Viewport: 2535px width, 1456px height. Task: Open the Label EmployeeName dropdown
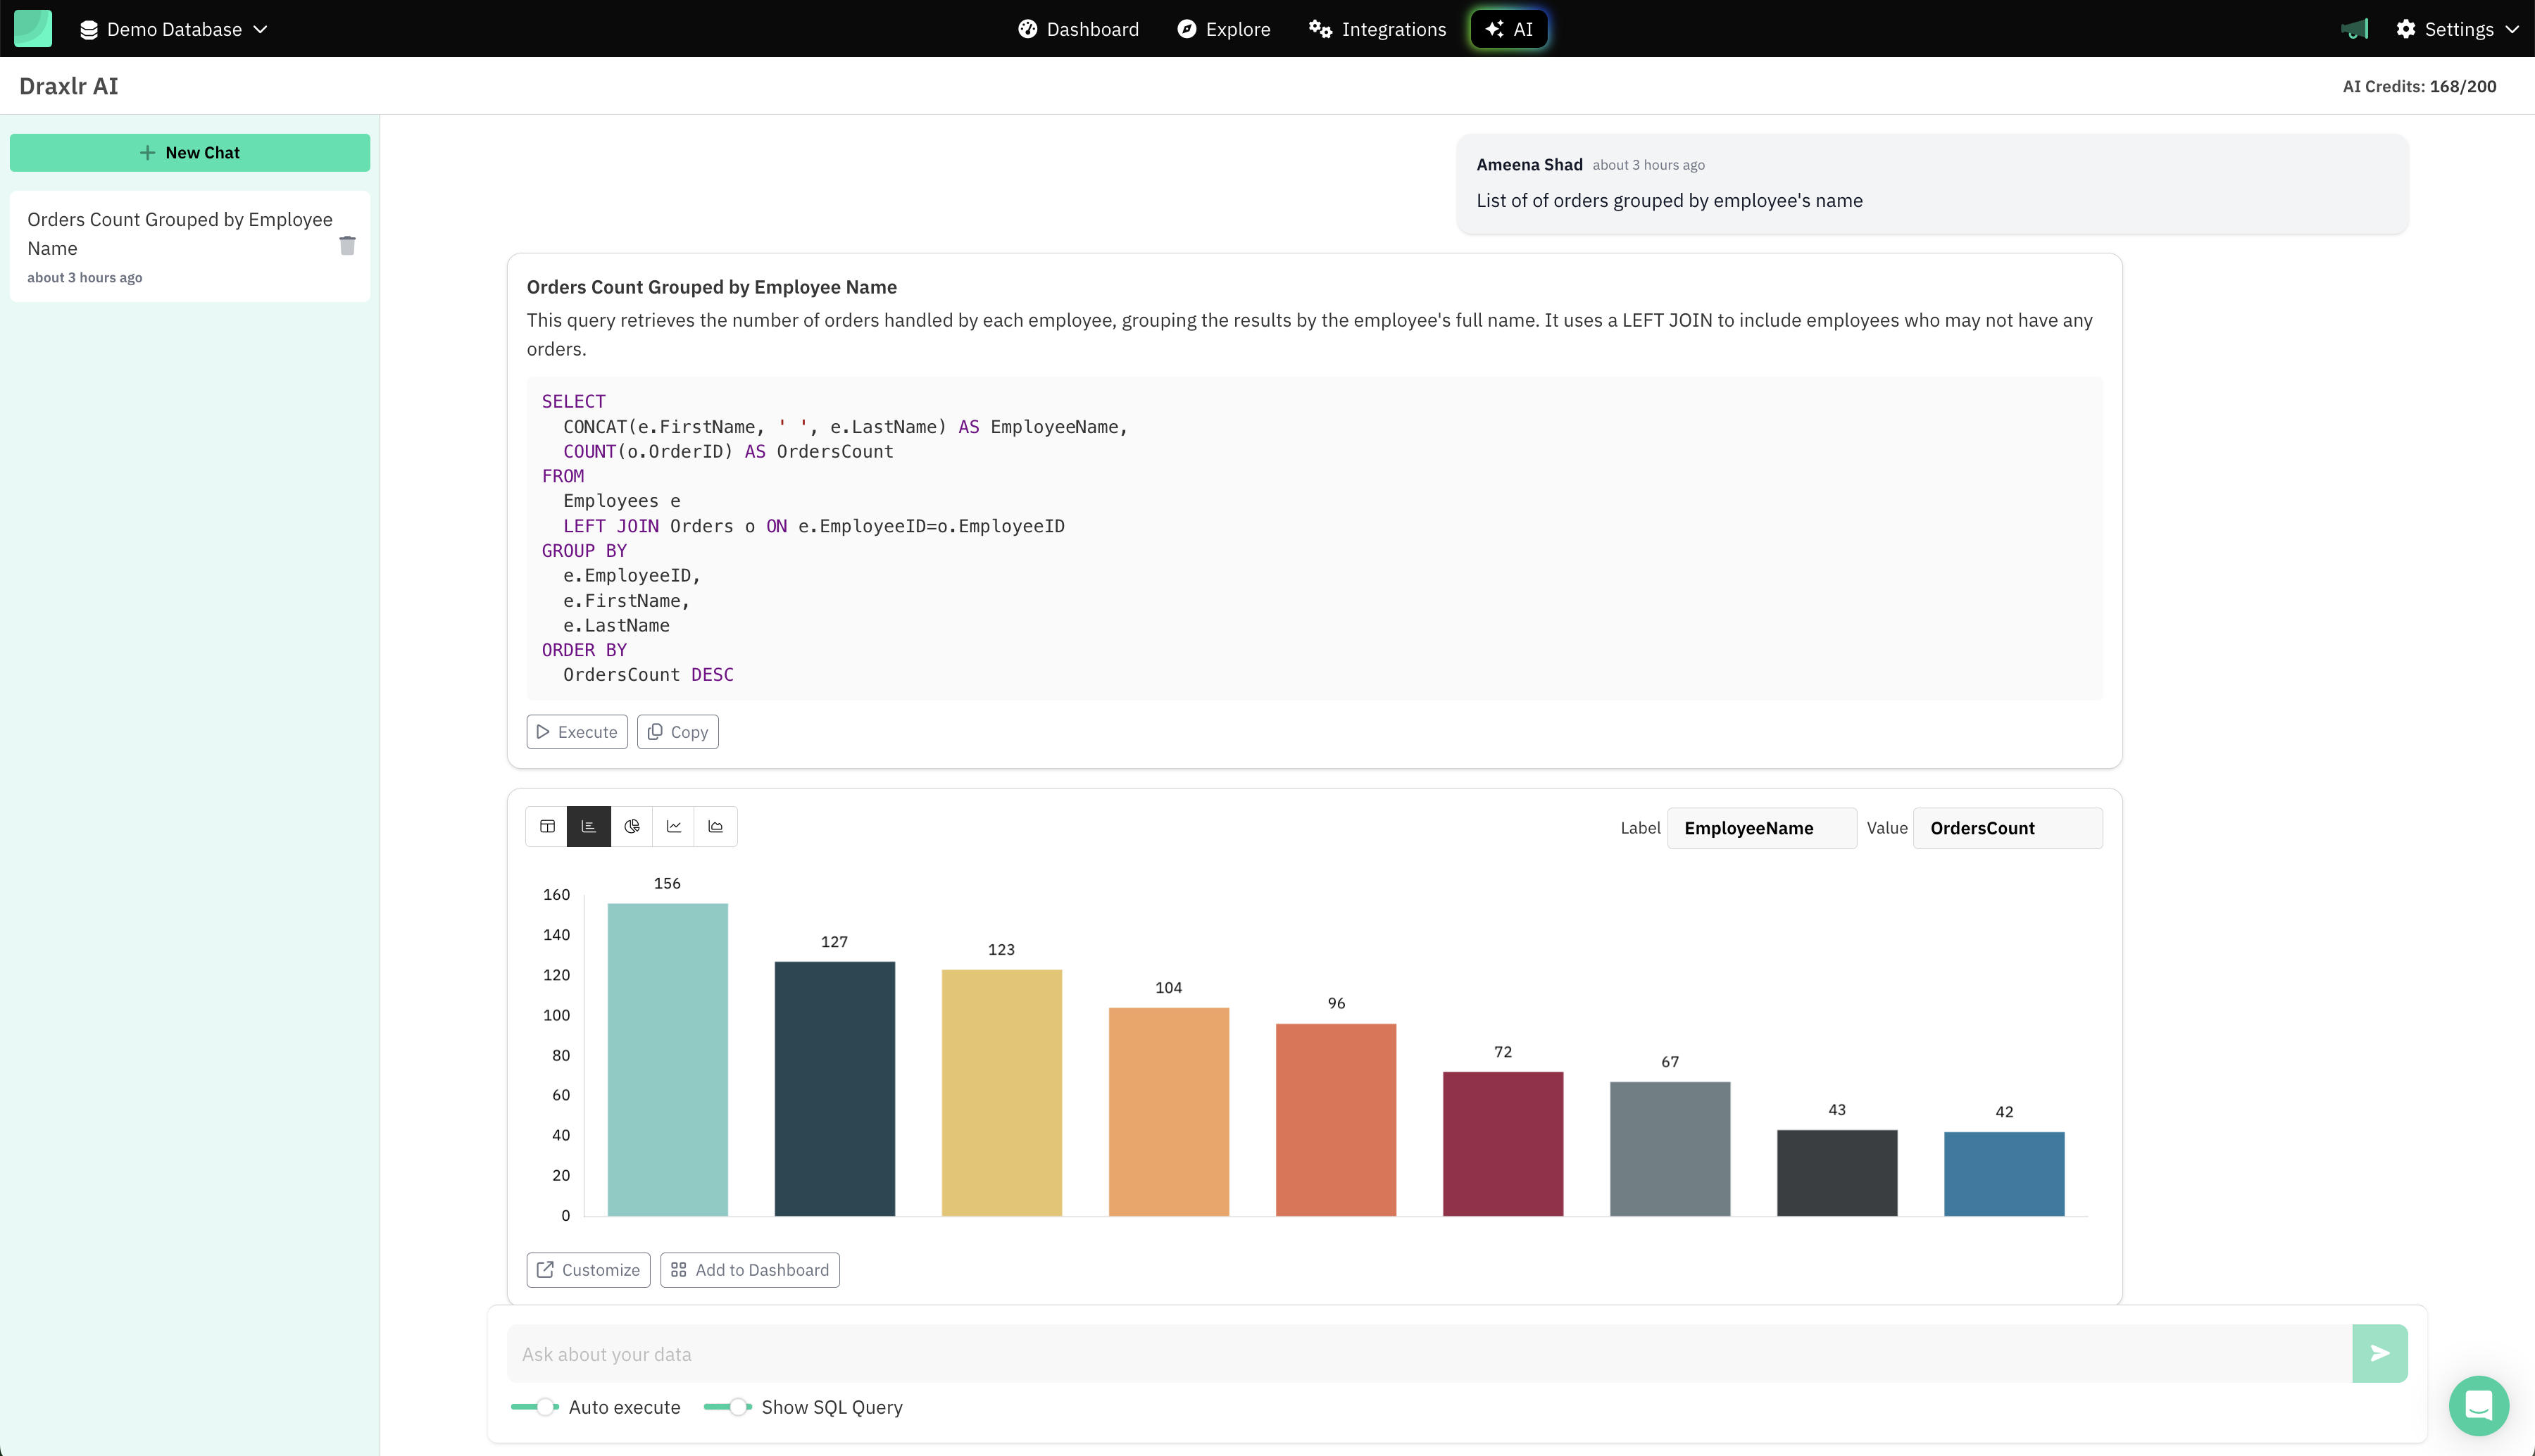[1762, 828]
